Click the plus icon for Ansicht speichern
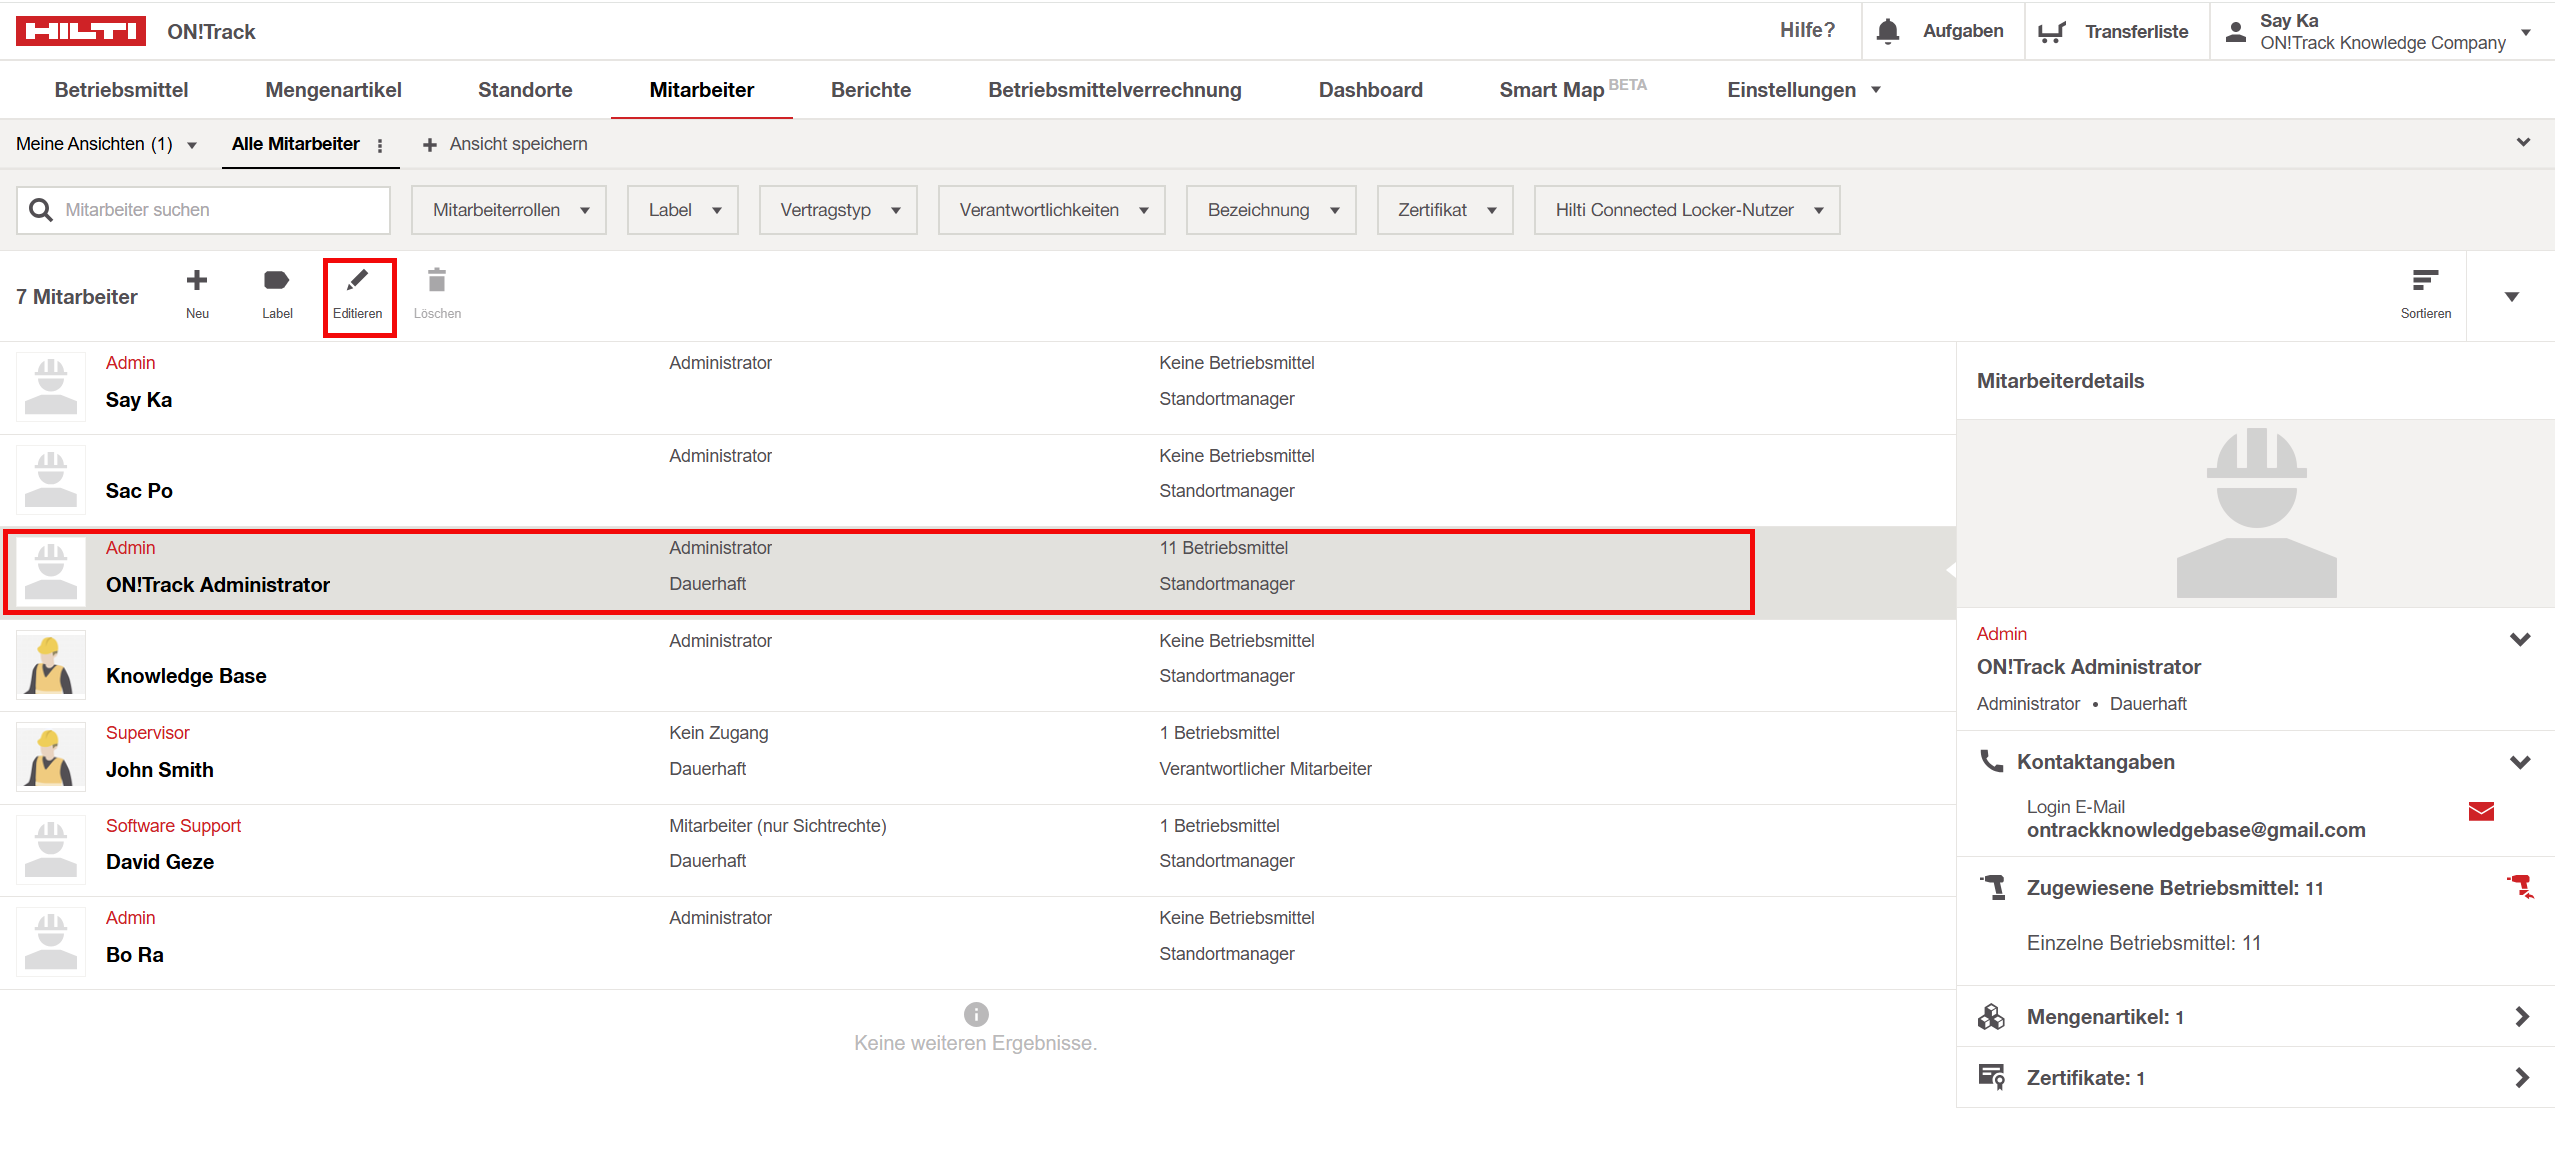The height and width of the screenshot is (1175, 2555). 430,145
